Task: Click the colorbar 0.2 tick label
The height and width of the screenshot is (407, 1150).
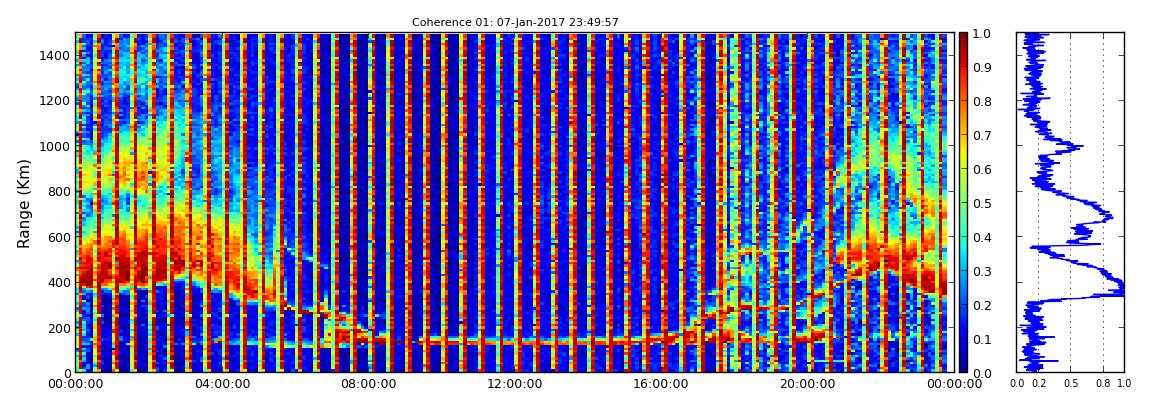Action: tap(981, 305)
